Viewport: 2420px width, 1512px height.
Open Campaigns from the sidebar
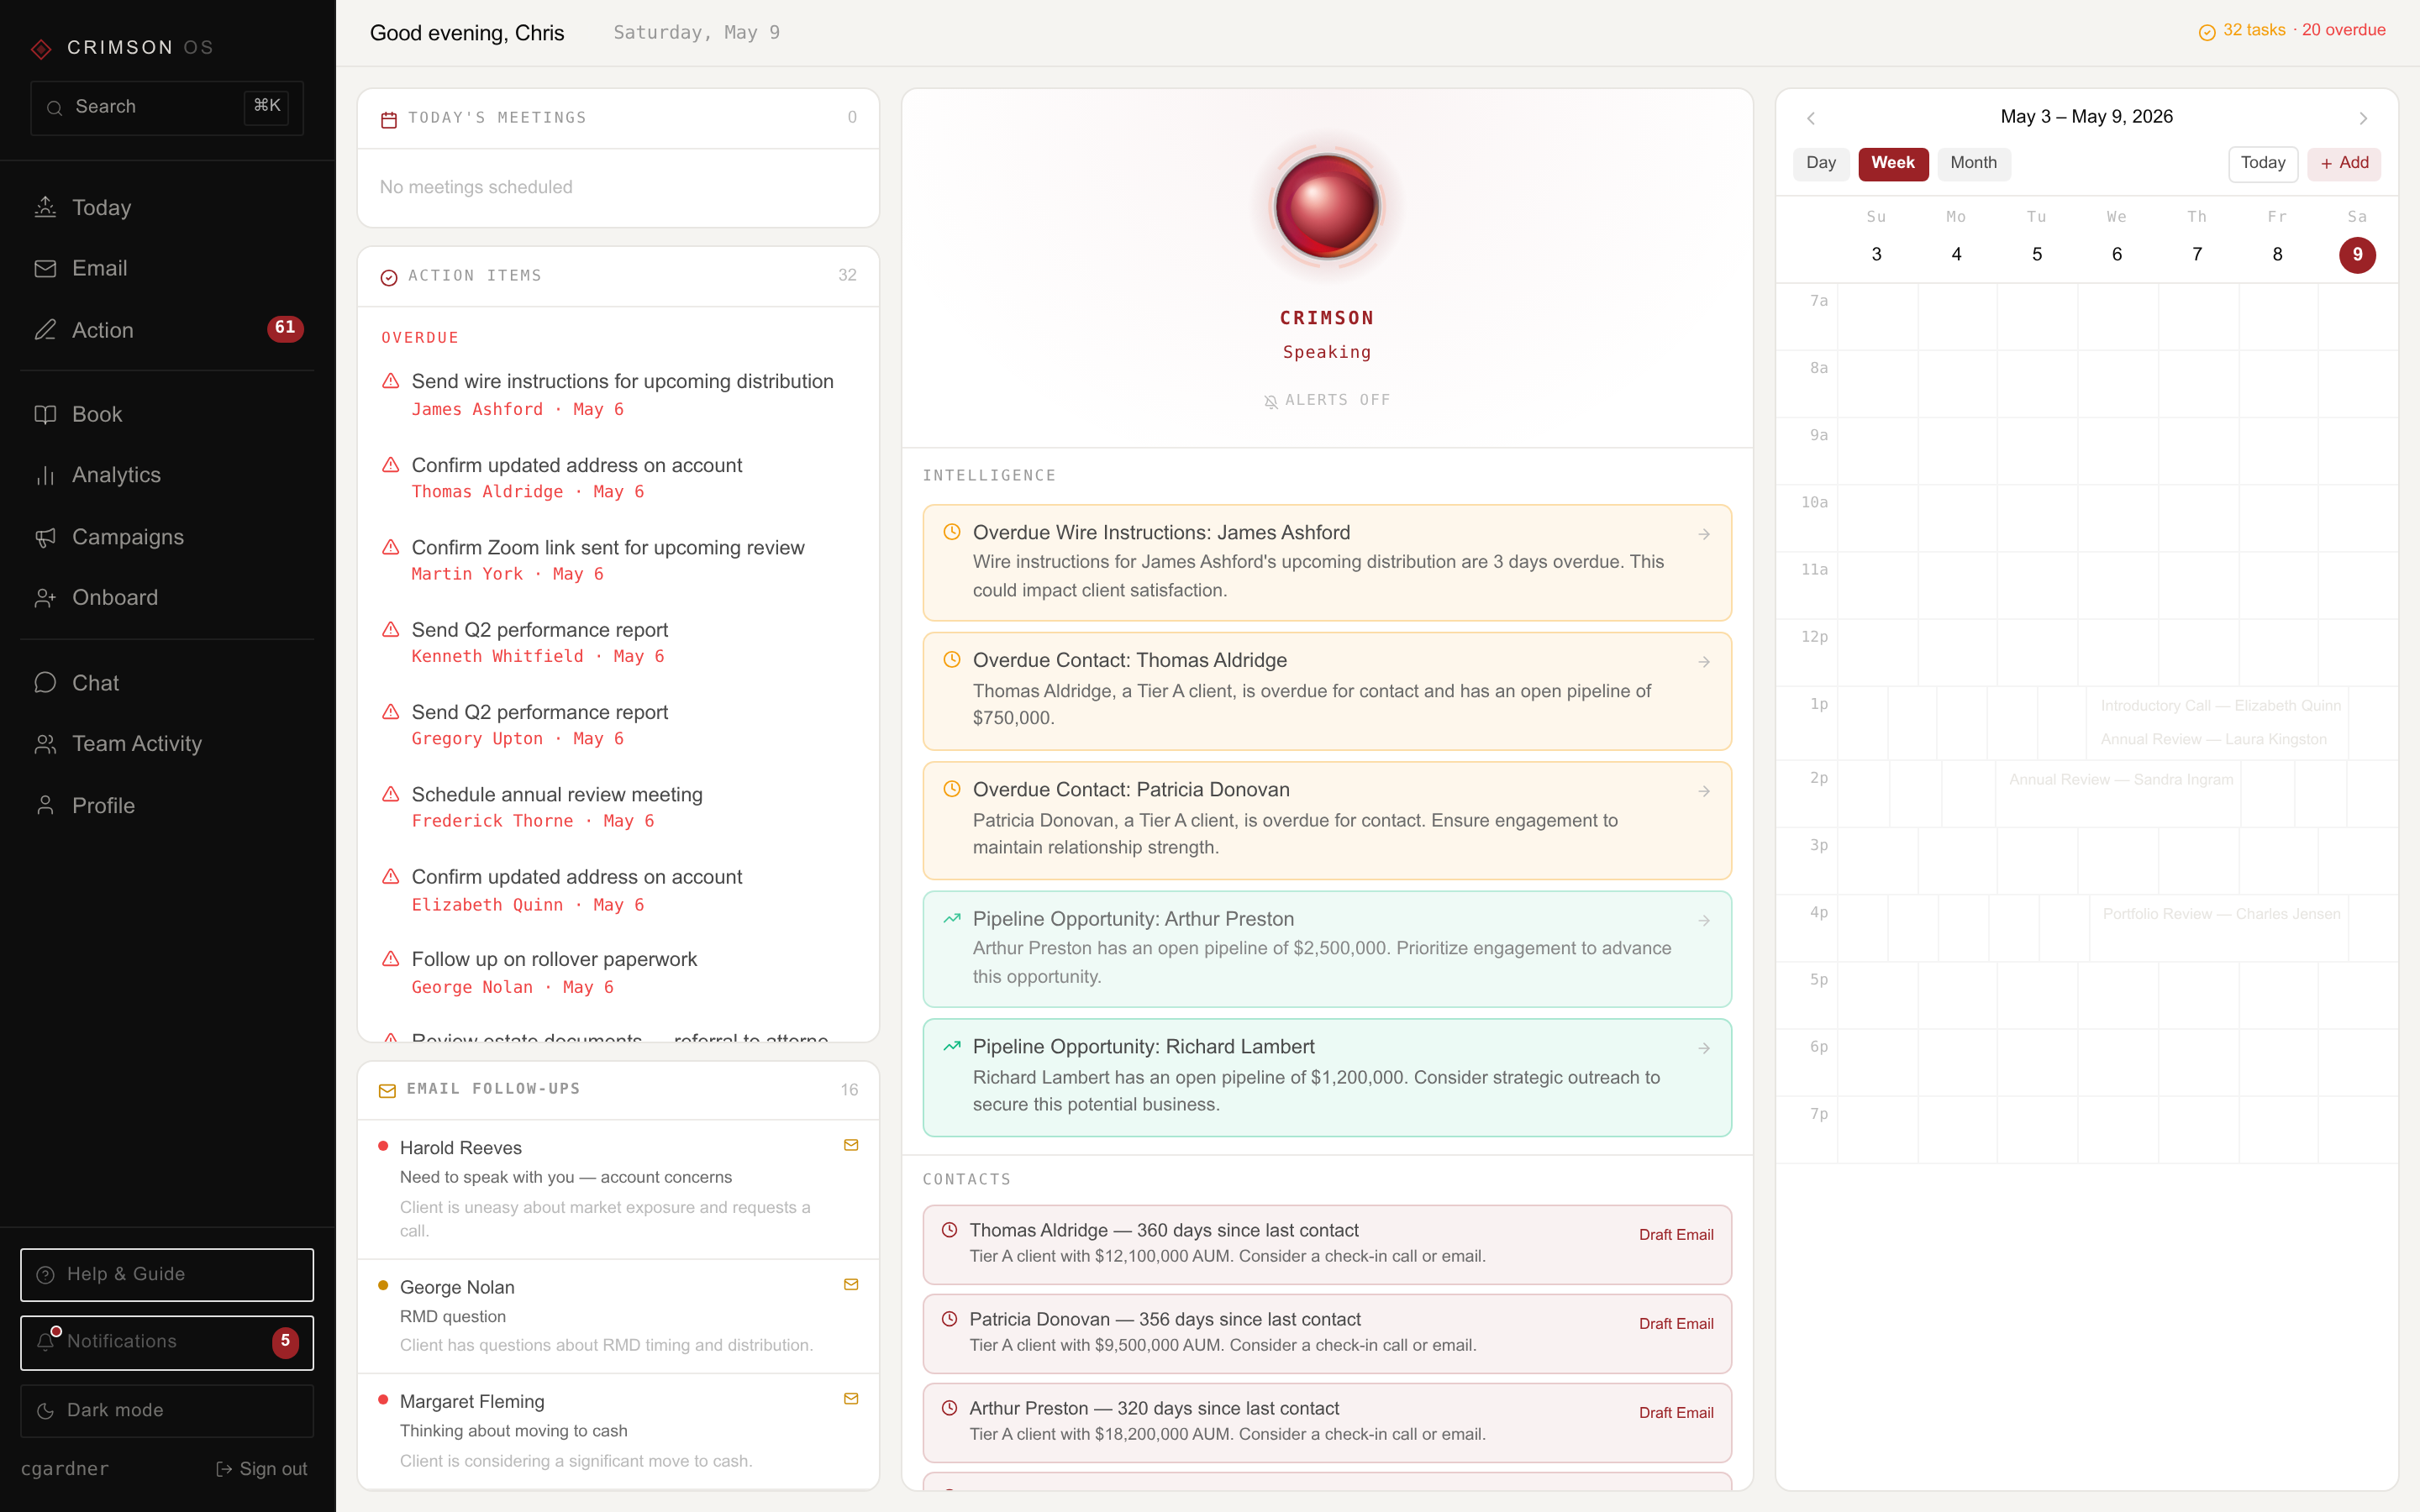coord(167,537)
